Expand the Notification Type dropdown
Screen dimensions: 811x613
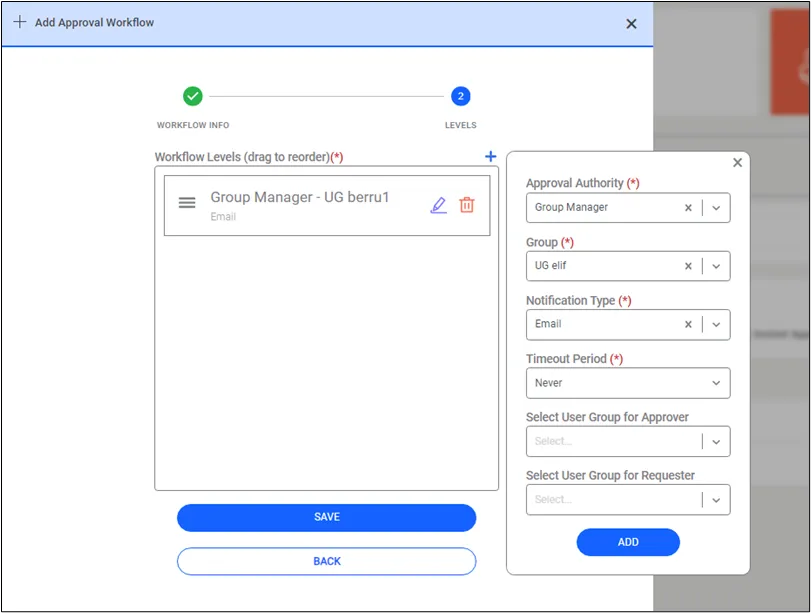coord(716,324)
